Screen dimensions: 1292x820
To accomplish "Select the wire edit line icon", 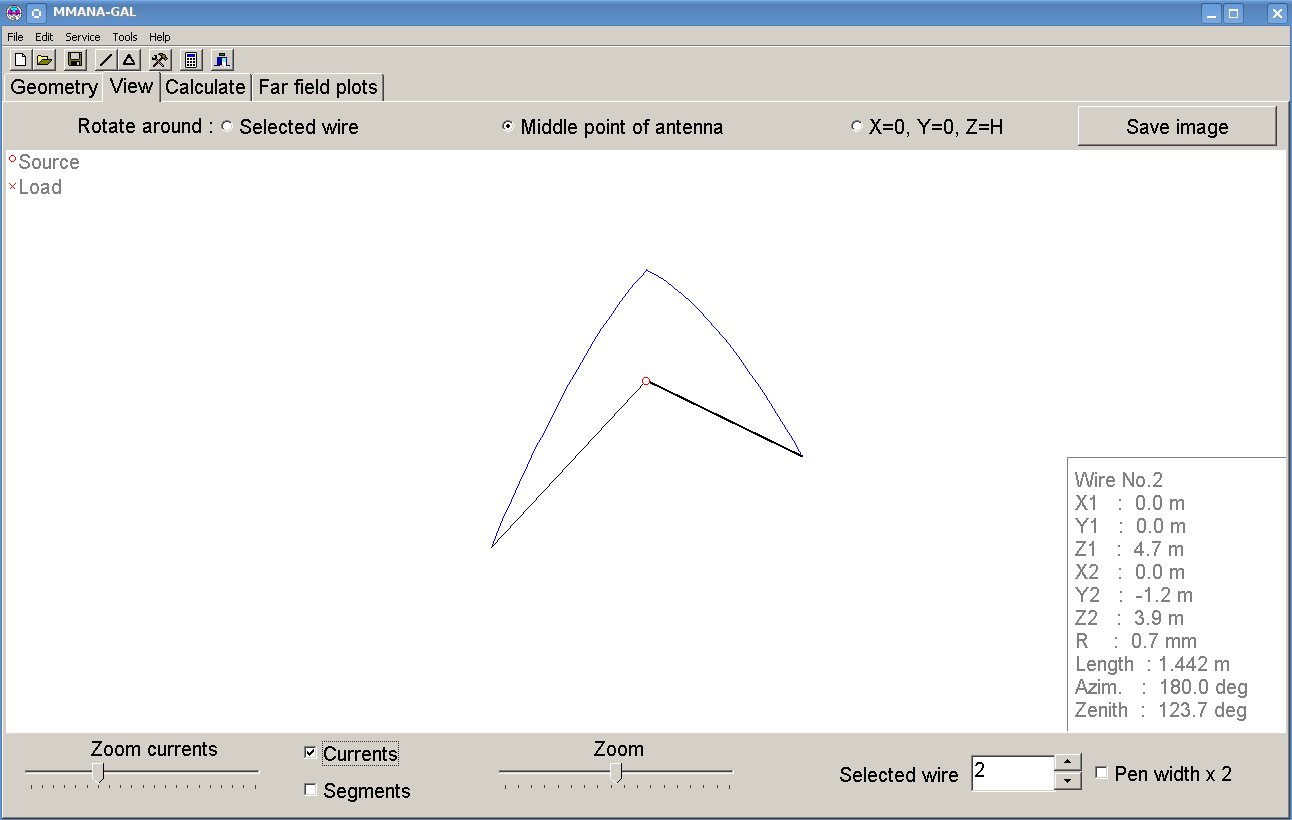I will (x=105, y=60).
